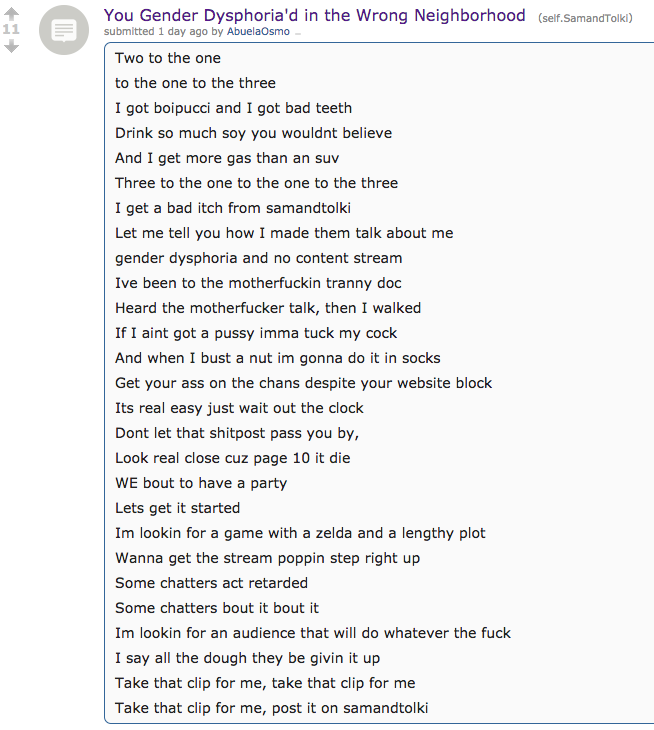The image size is (654, 730).
Task: Click the line "Look real close cuz page 10 it die"
Action: [x=233, y=458]
